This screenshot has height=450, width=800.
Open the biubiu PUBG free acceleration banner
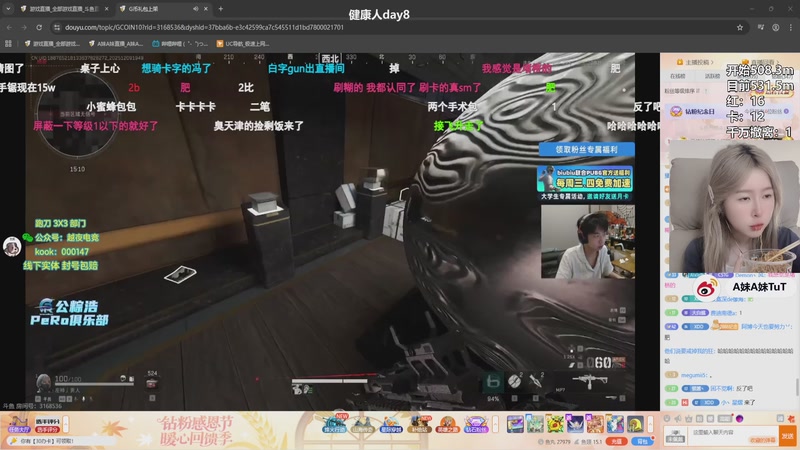click(585, 183)
